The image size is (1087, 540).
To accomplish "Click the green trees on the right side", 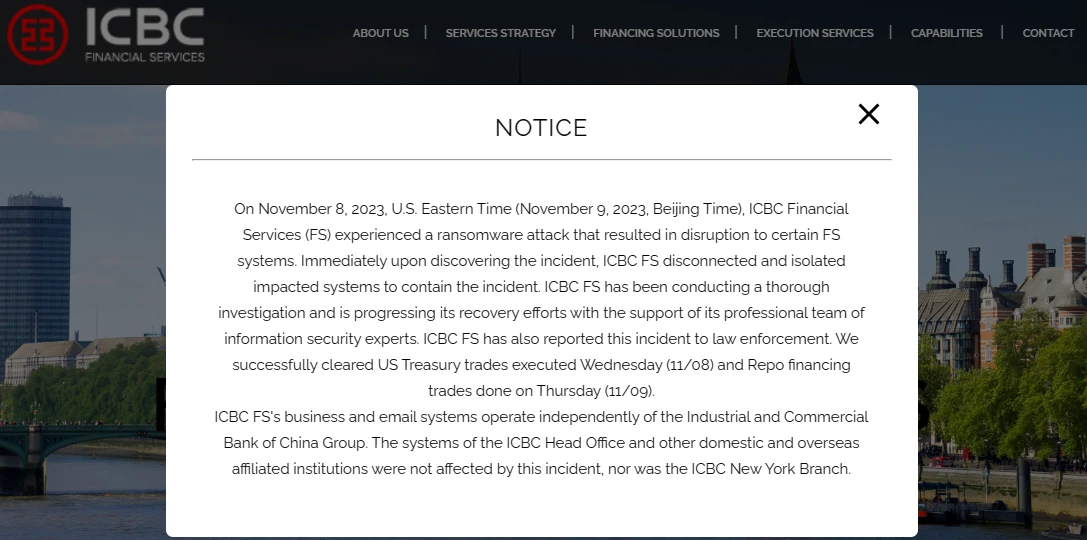I will click(1010, 400).
